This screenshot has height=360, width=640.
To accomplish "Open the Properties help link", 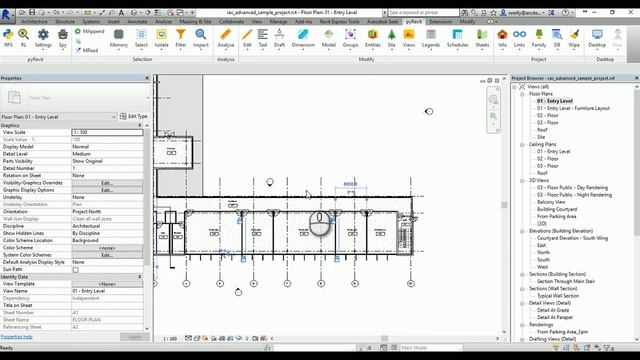I will (x=17, y=337).
